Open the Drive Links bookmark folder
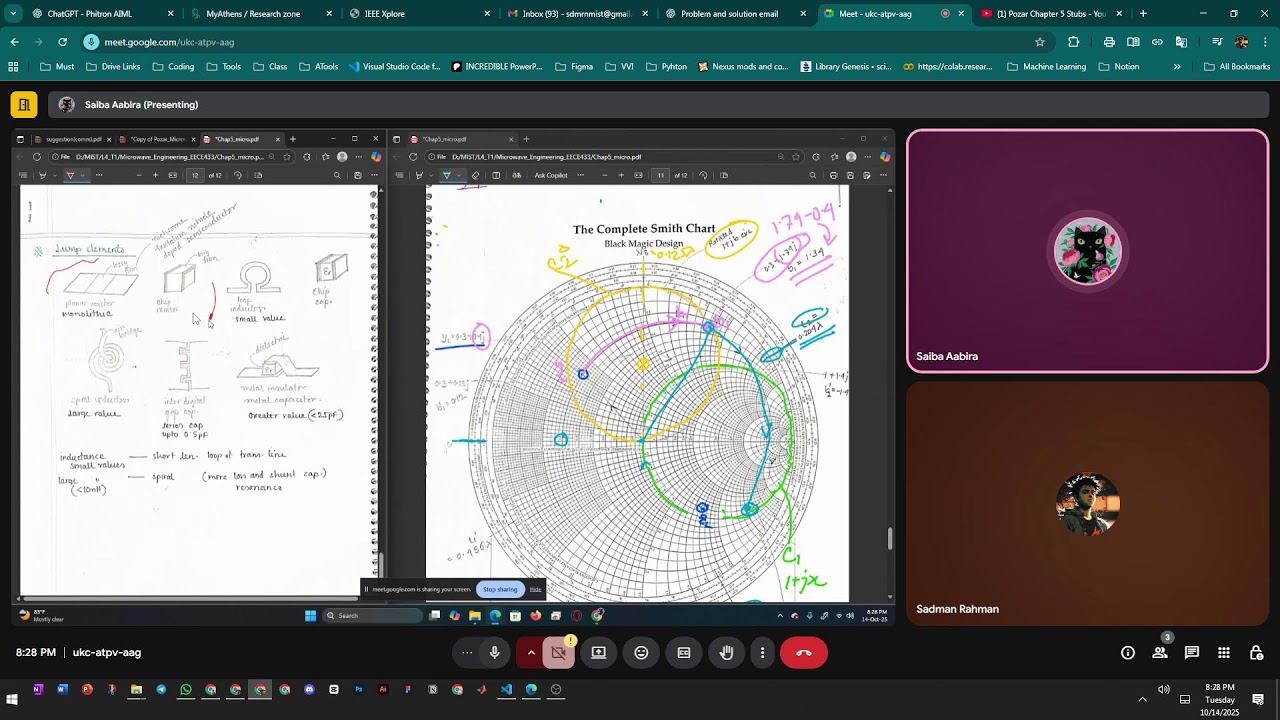 [113, 67]
